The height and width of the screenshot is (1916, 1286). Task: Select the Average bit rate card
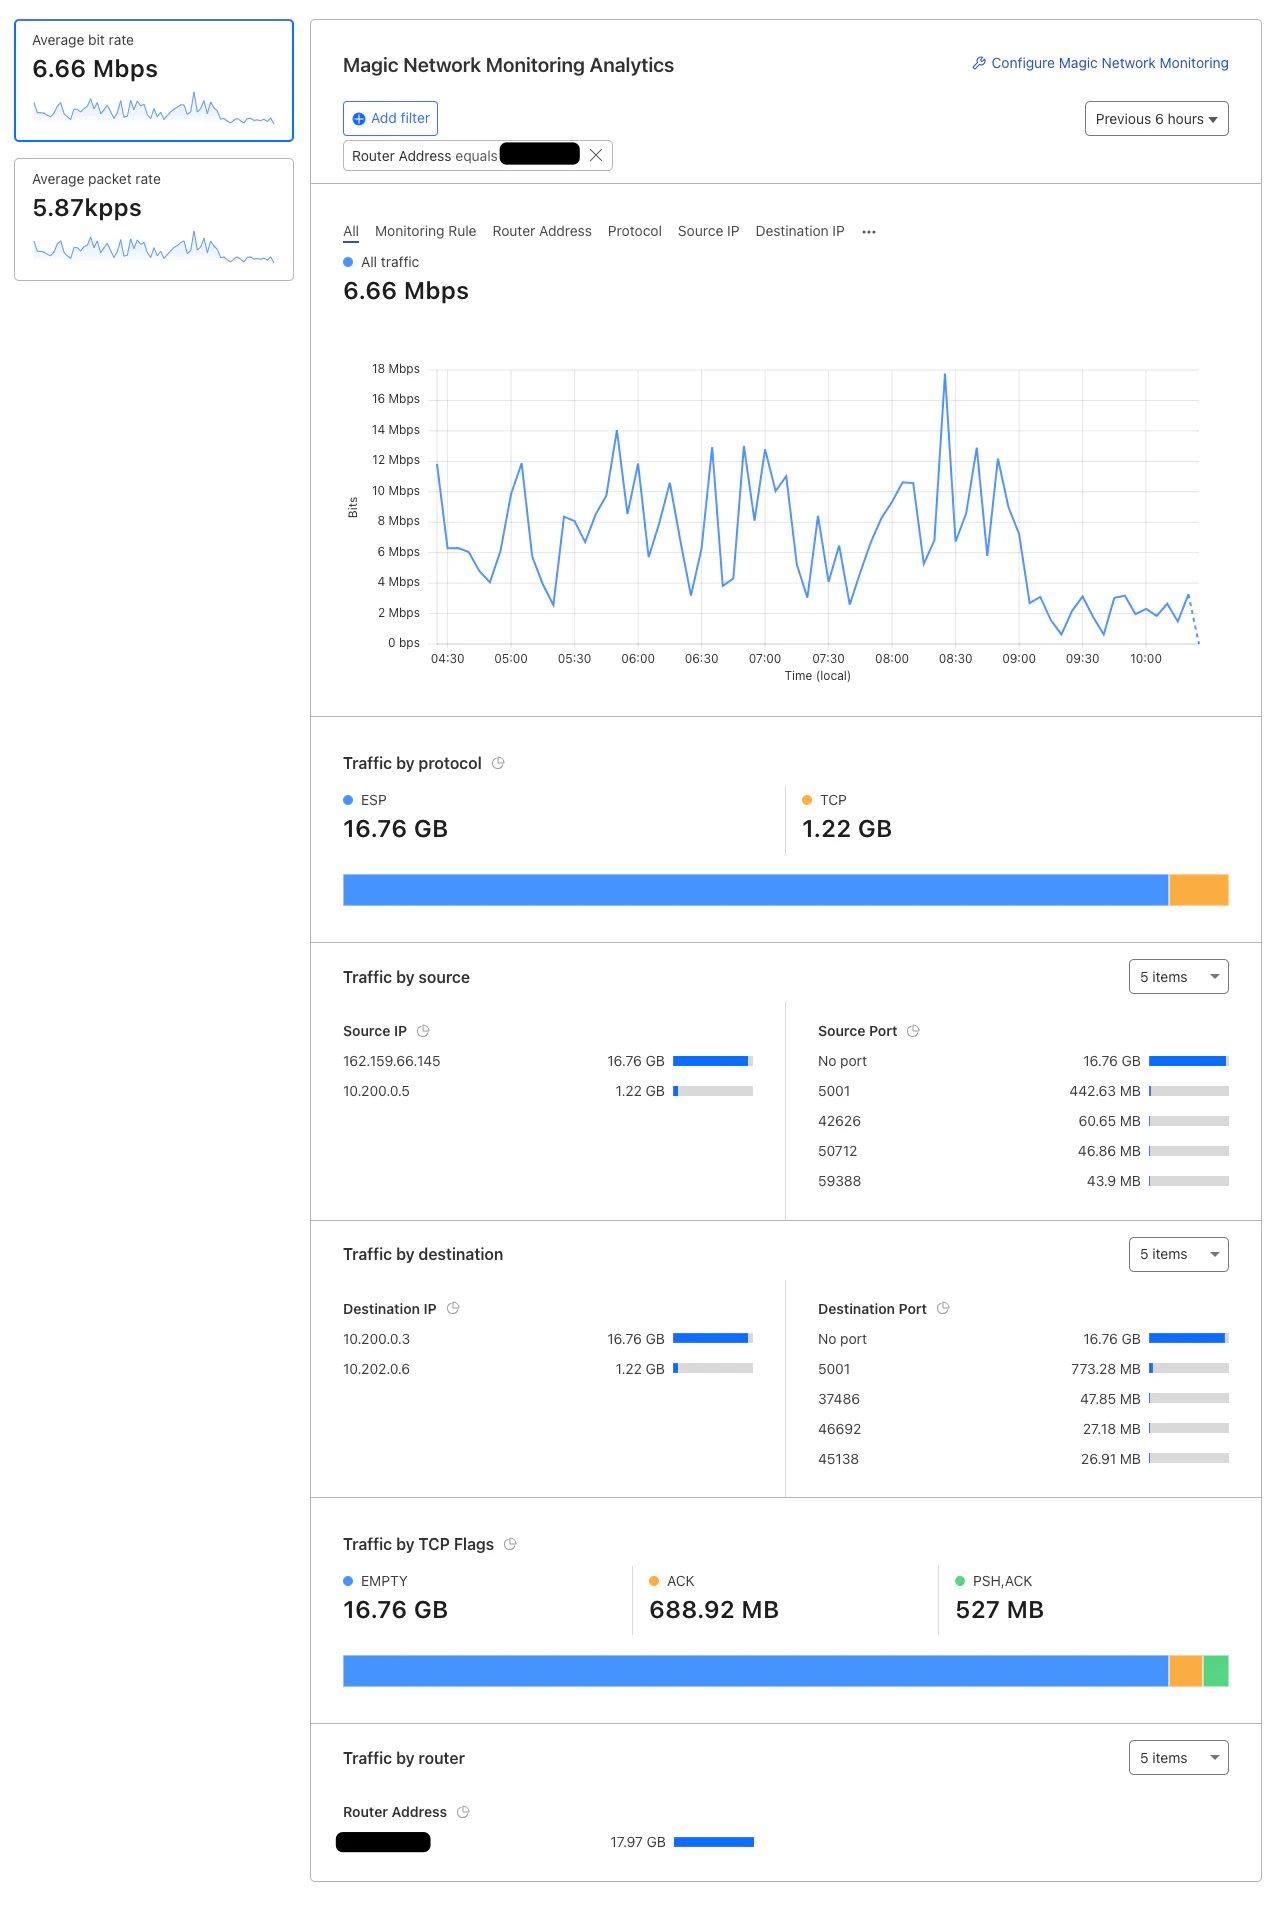click(x=154, y=80)
